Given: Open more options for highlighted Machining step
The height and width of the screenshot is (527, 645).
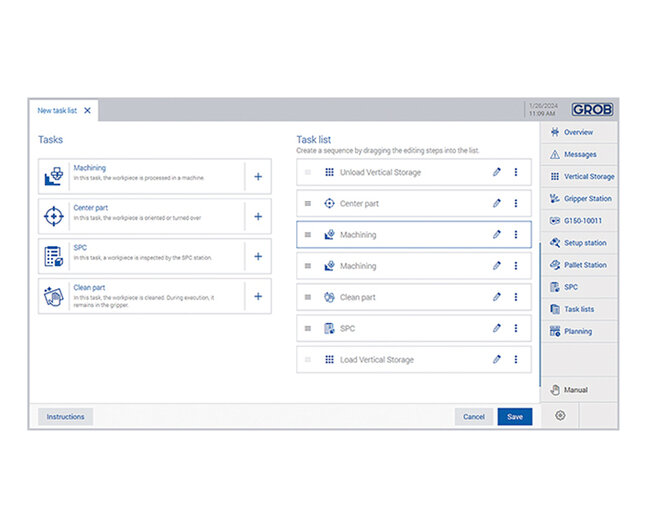Looking at the screenshot, I should [x=516, y=234].
